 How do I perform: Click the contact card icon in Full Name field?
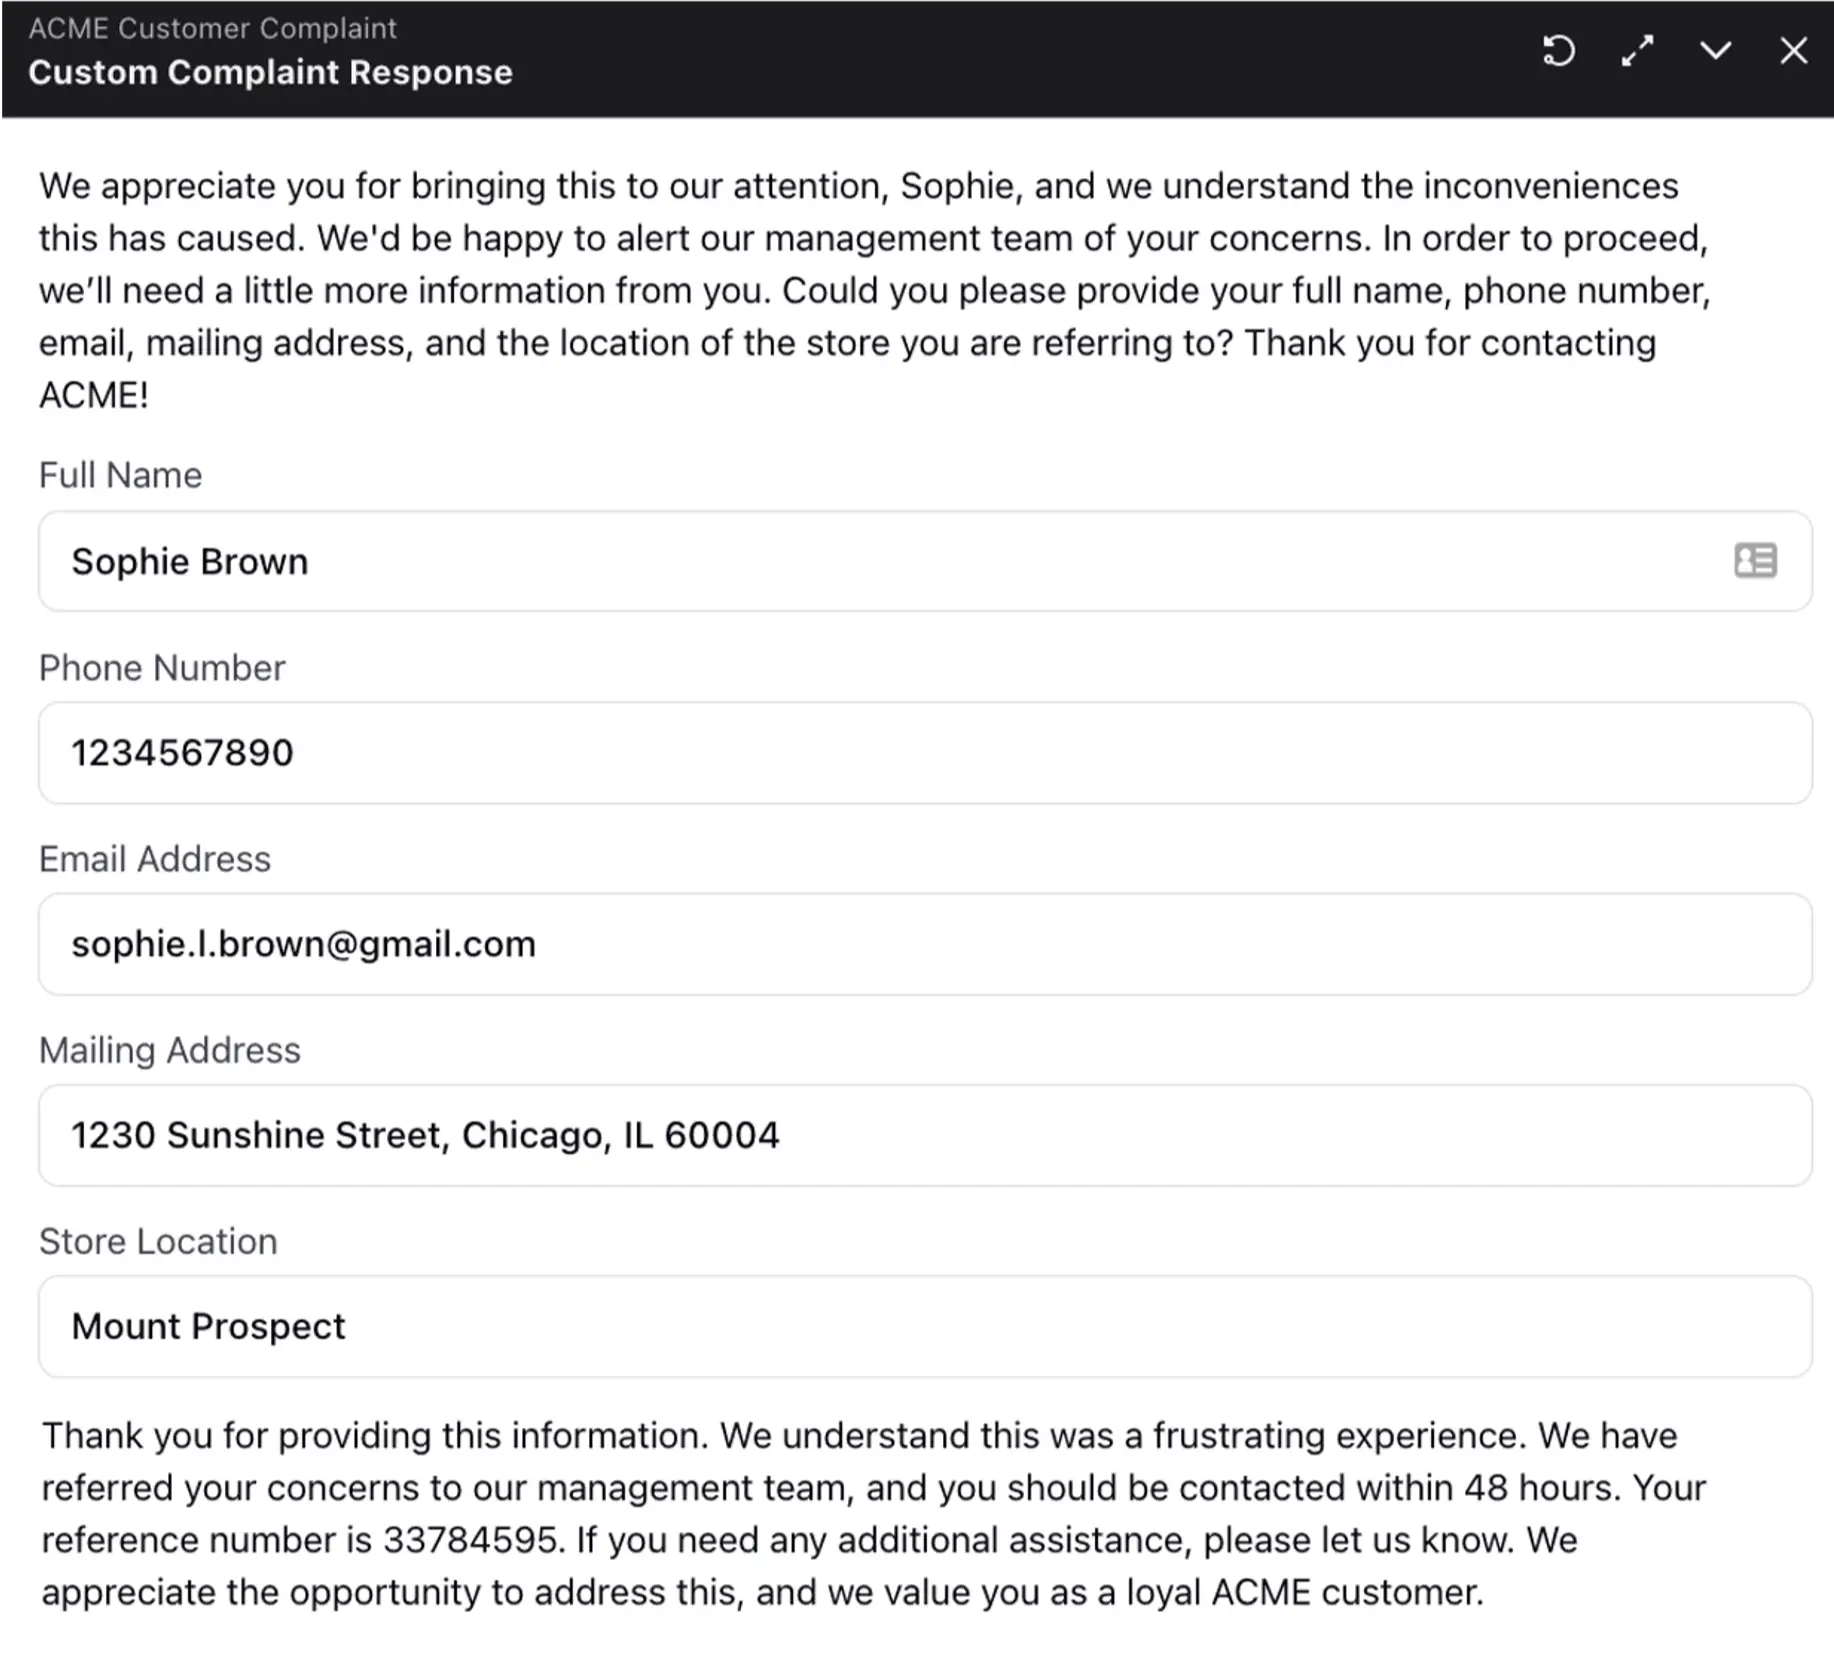(x=1756, y=561)
